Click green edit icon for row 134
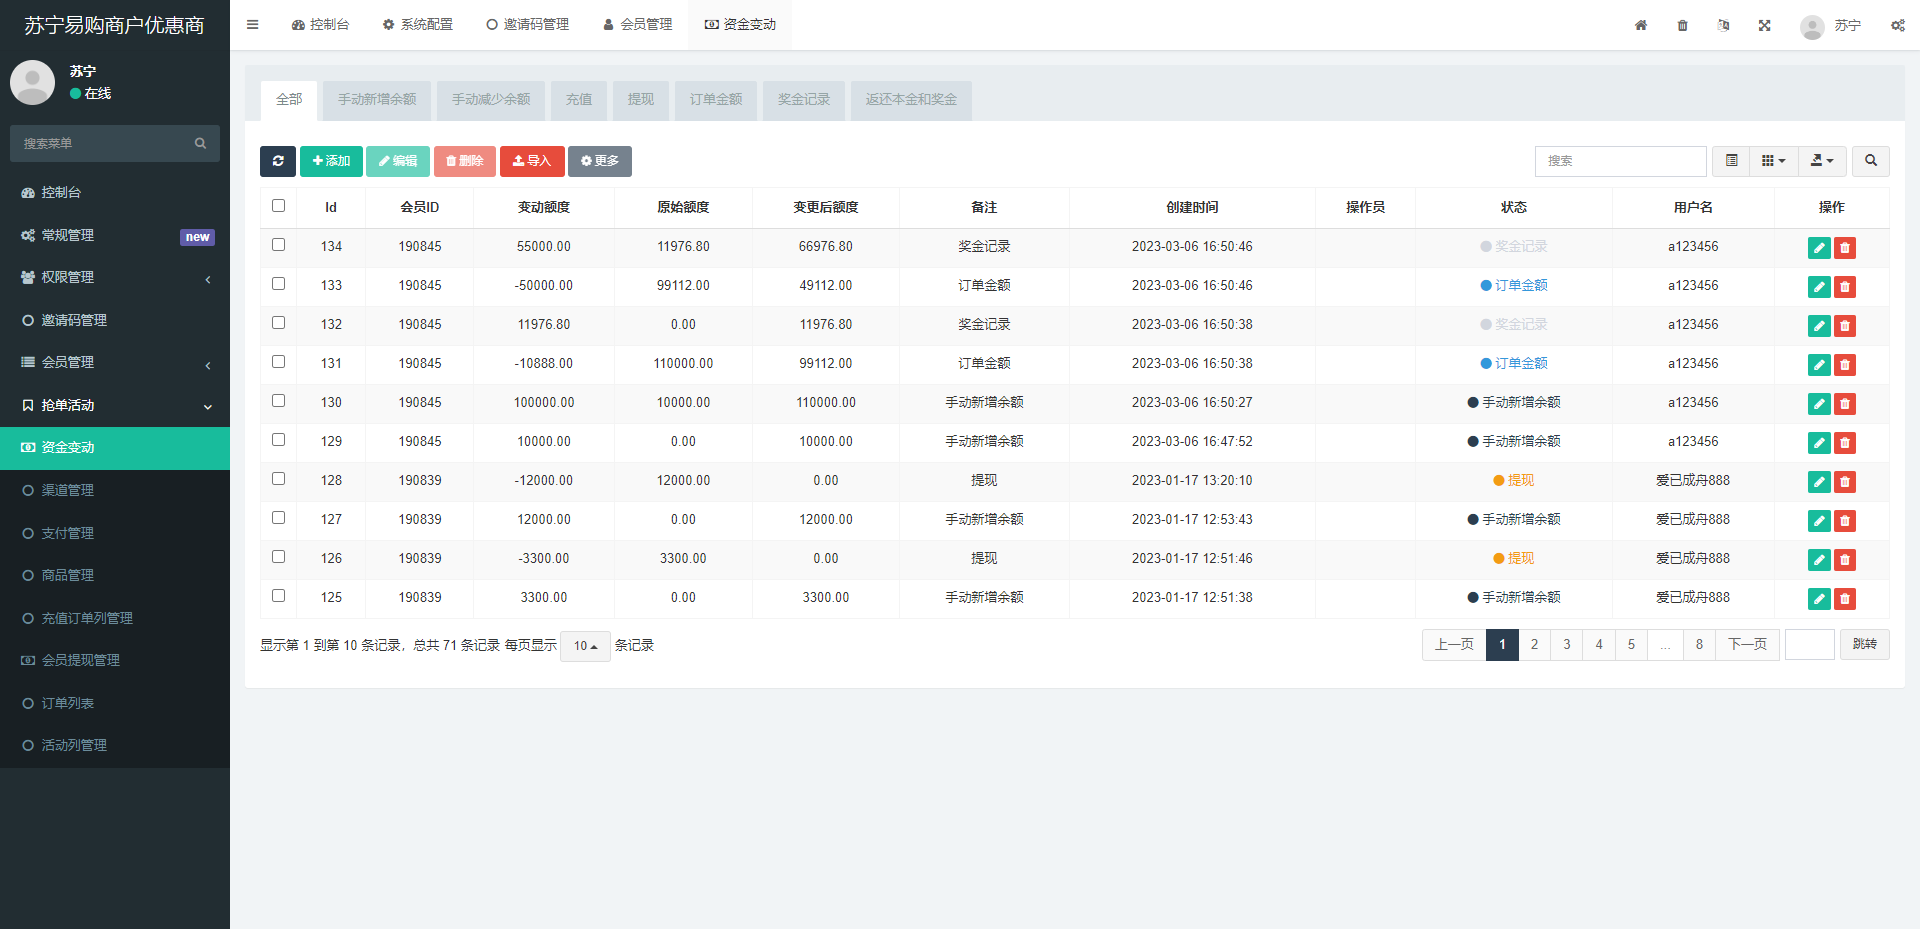Viewport: 1920px width, 929px height. coord(1819,248)
